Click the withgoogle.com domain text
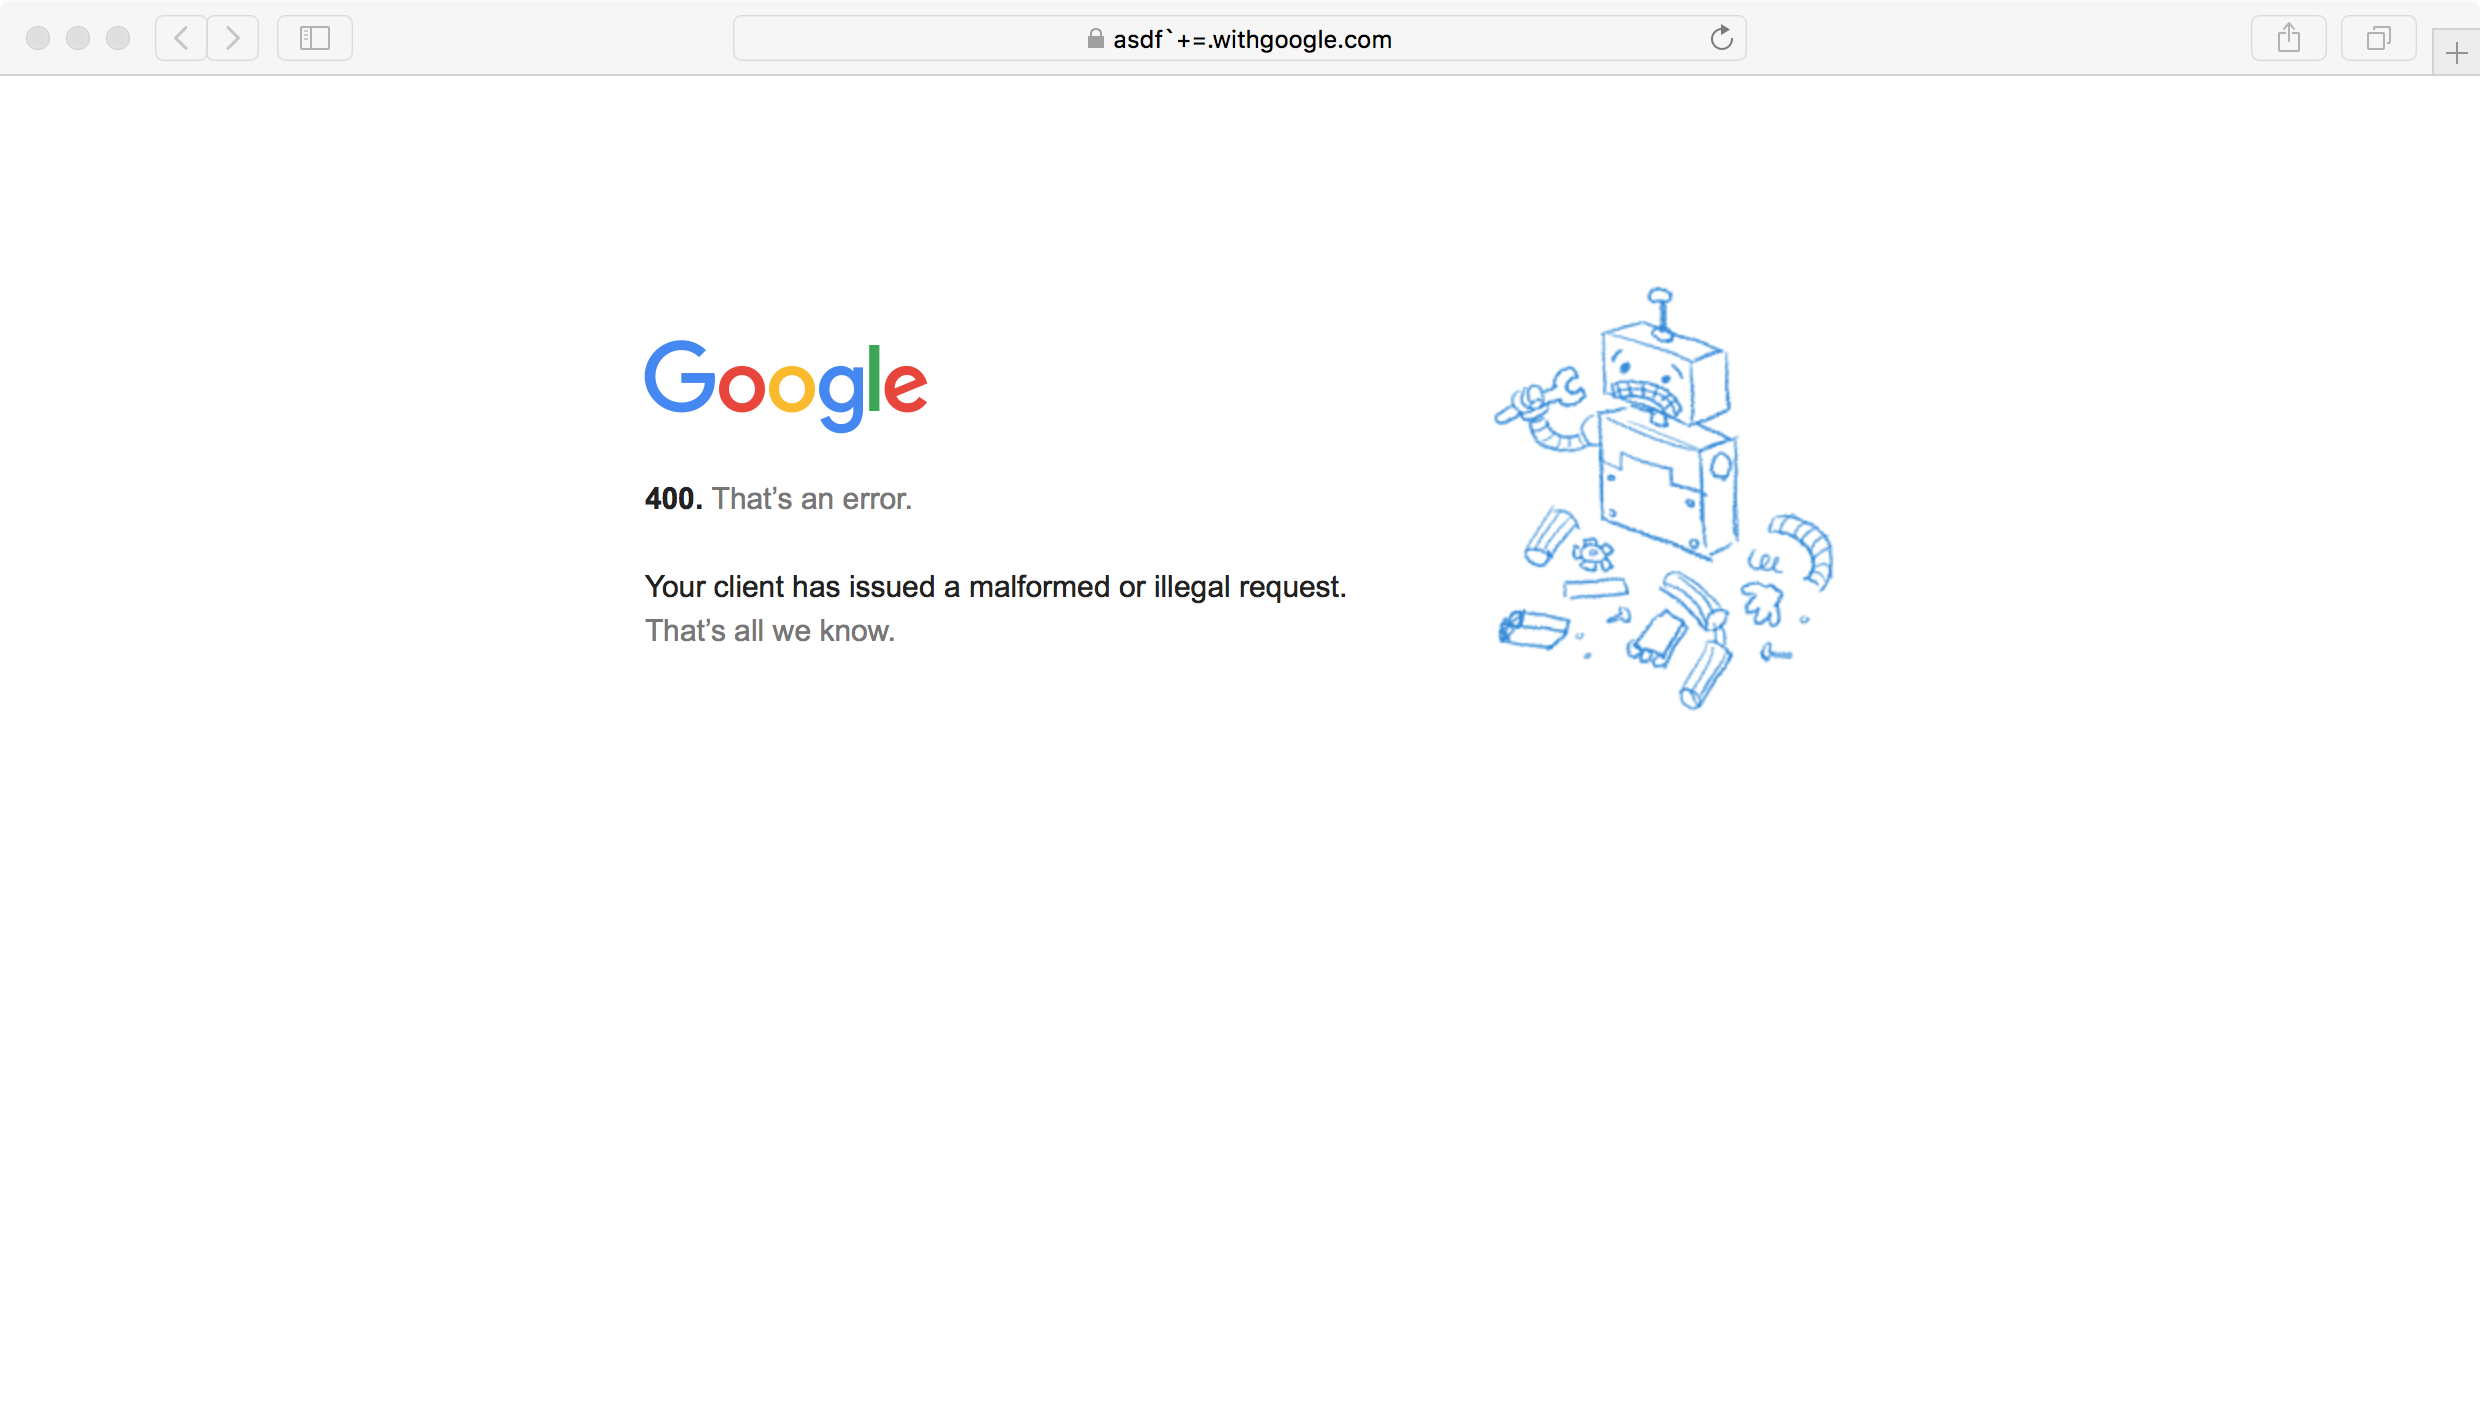 click(1301, 39)
